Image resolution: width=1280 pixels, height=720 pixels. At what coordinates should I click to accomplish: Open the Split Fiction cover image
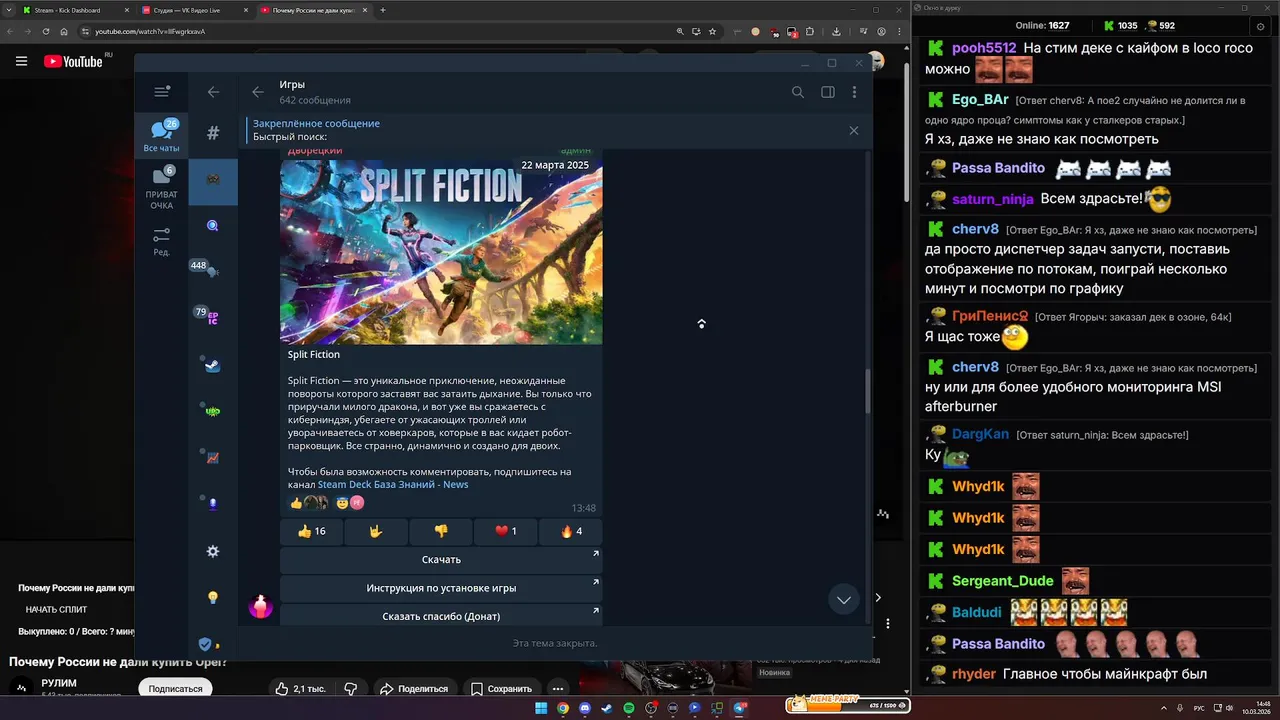[x=441, y=252]
